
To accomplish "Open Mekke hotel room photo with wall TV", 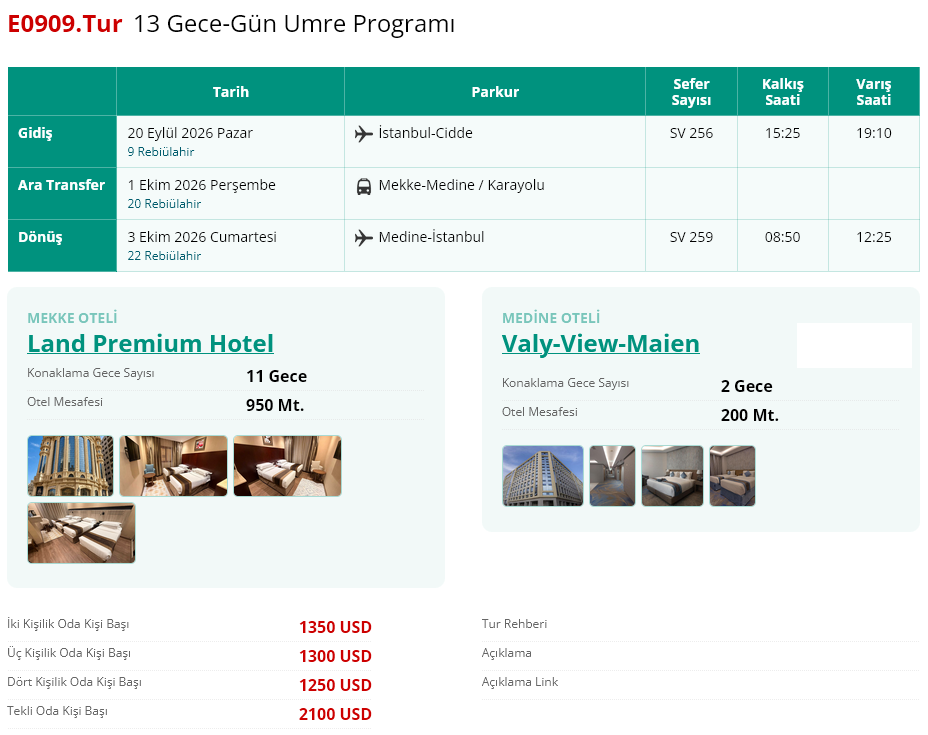I will click(173, 466).
